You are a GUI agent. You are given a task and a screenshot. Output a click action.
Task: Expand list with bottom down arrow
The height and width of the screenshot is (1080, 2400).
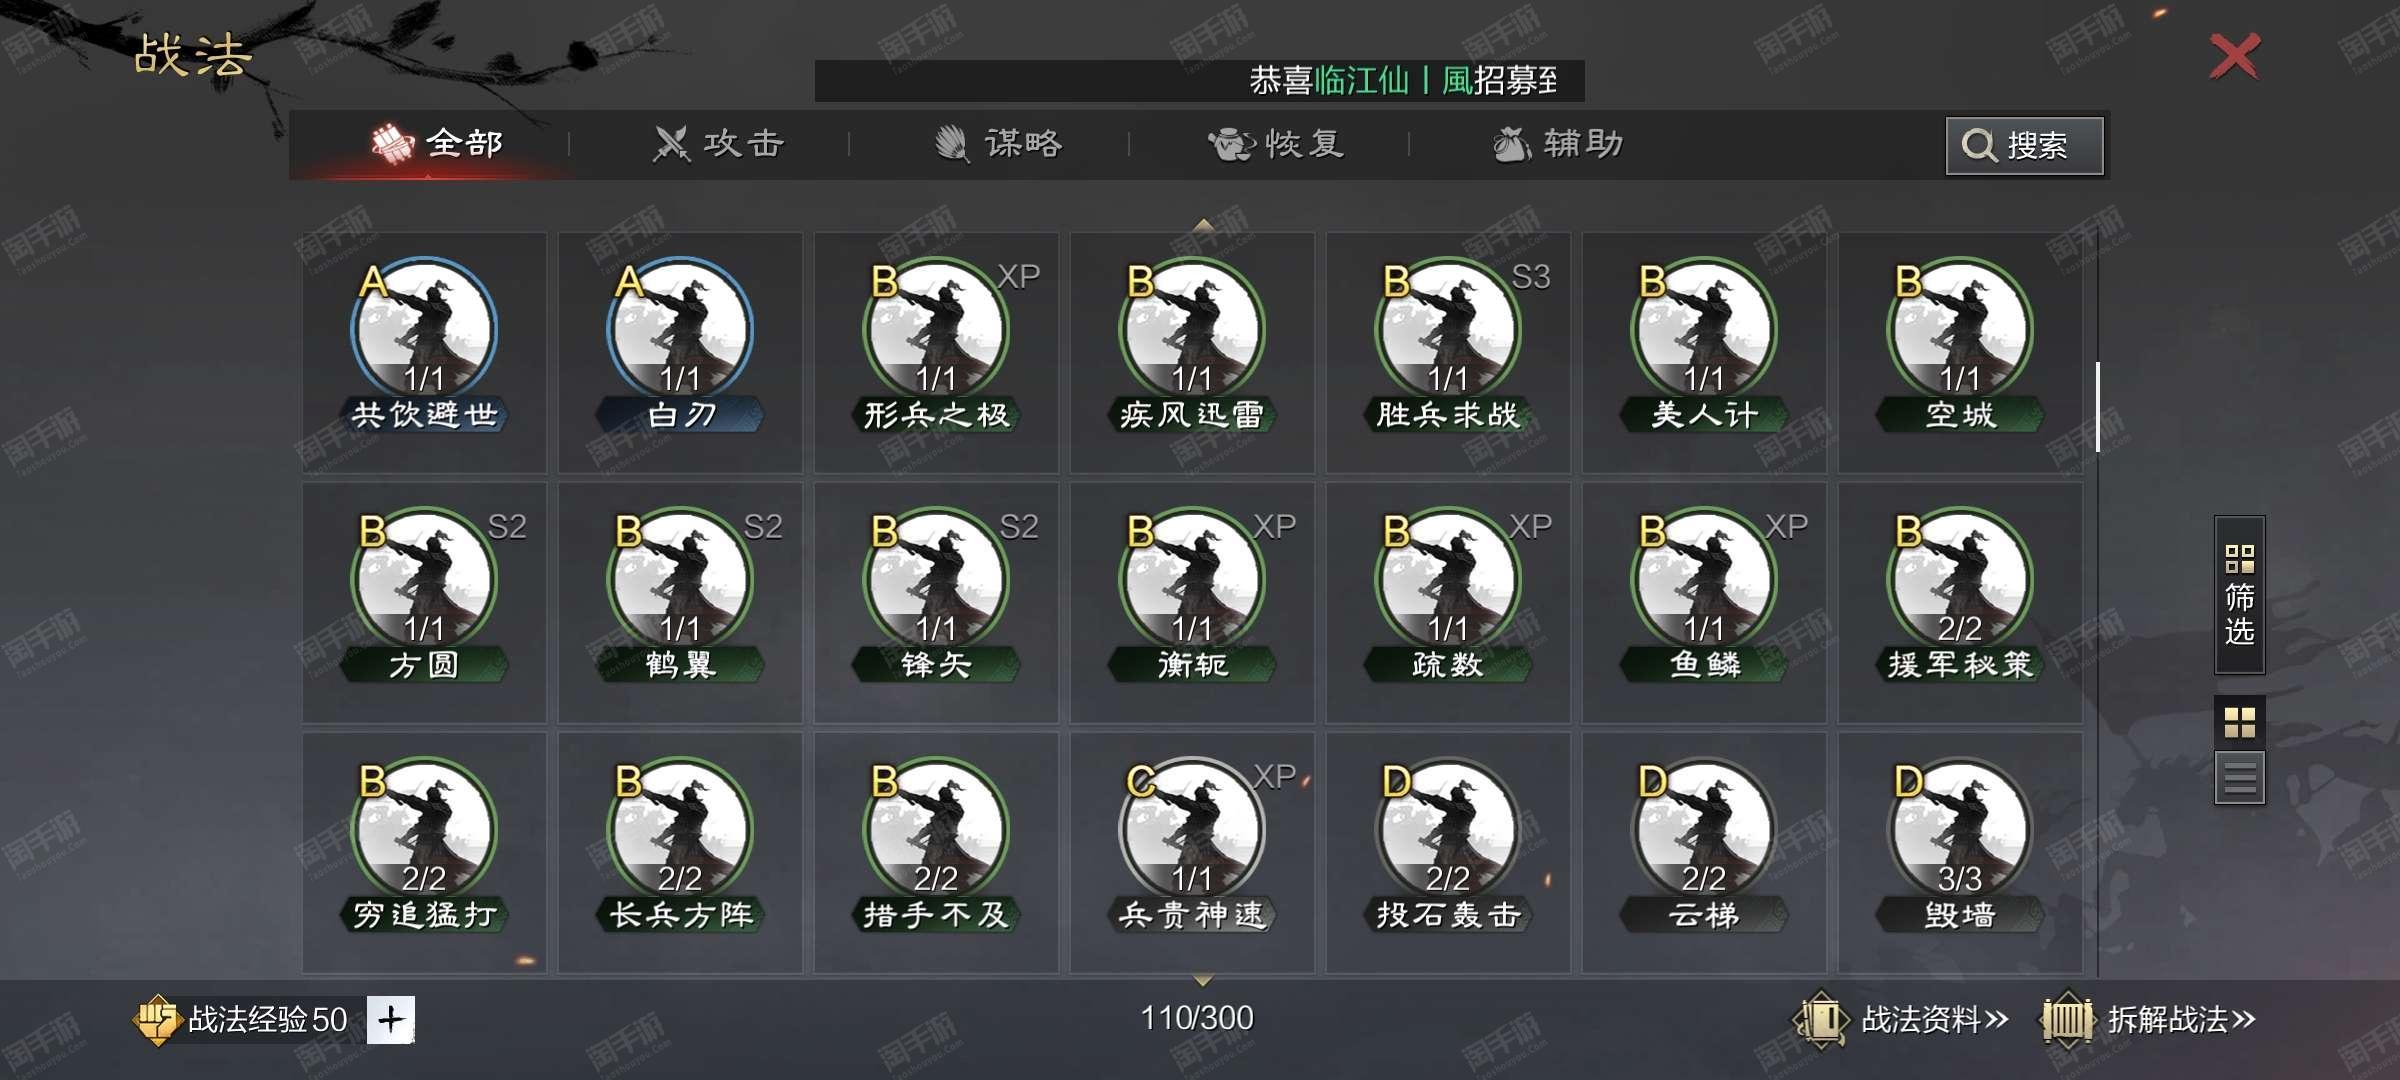[1203, 980]
